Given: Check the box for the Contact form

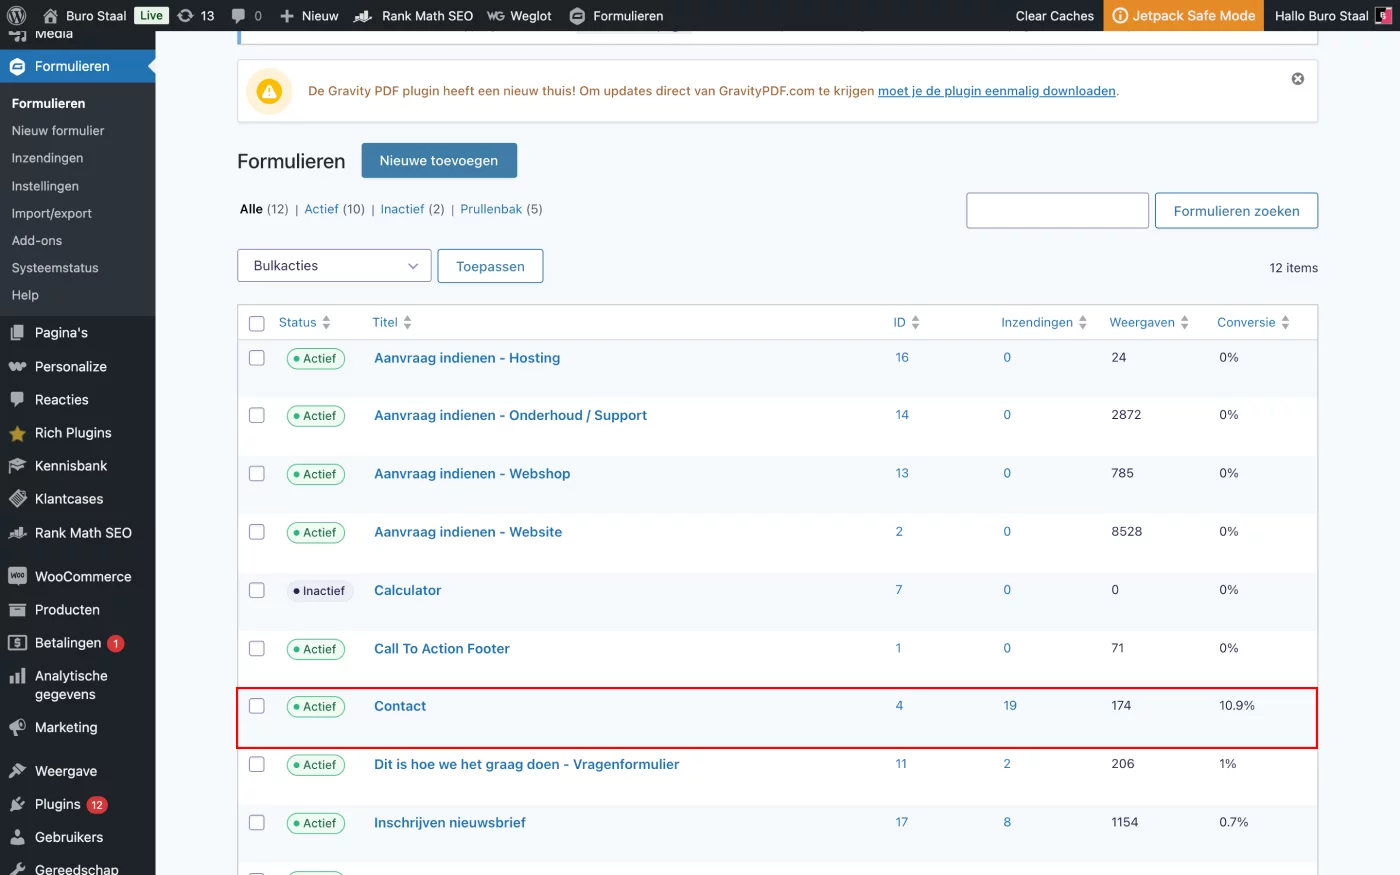Looking at the screenshot, I should pyautogui.click(x=257, y=706).
